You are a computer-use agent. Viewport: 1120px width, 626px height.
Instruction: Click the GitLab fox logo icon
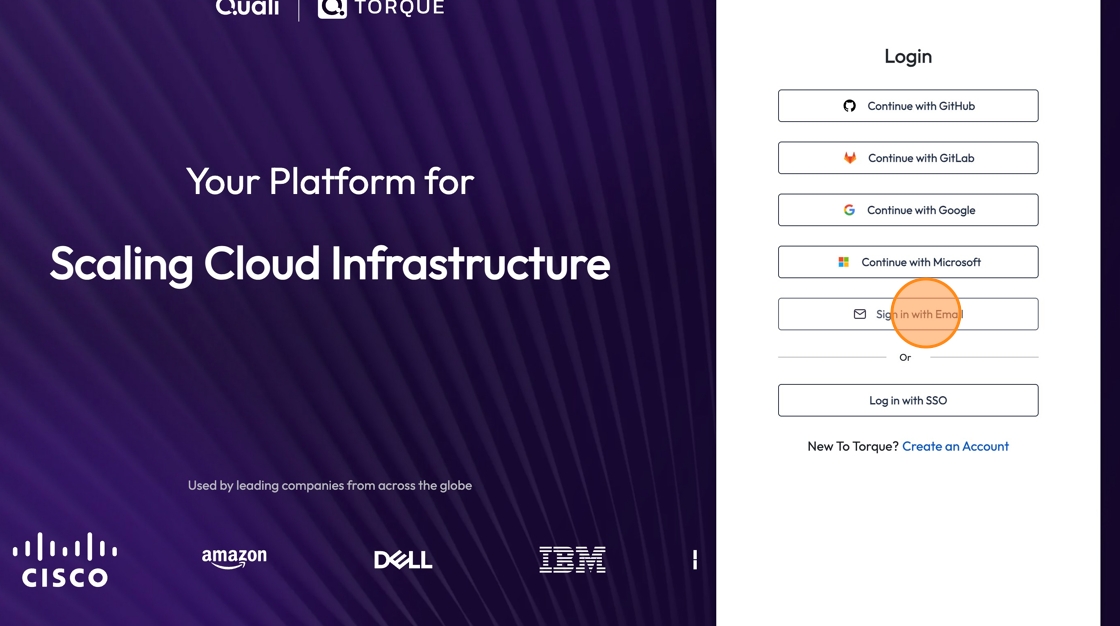click(849, 158)
